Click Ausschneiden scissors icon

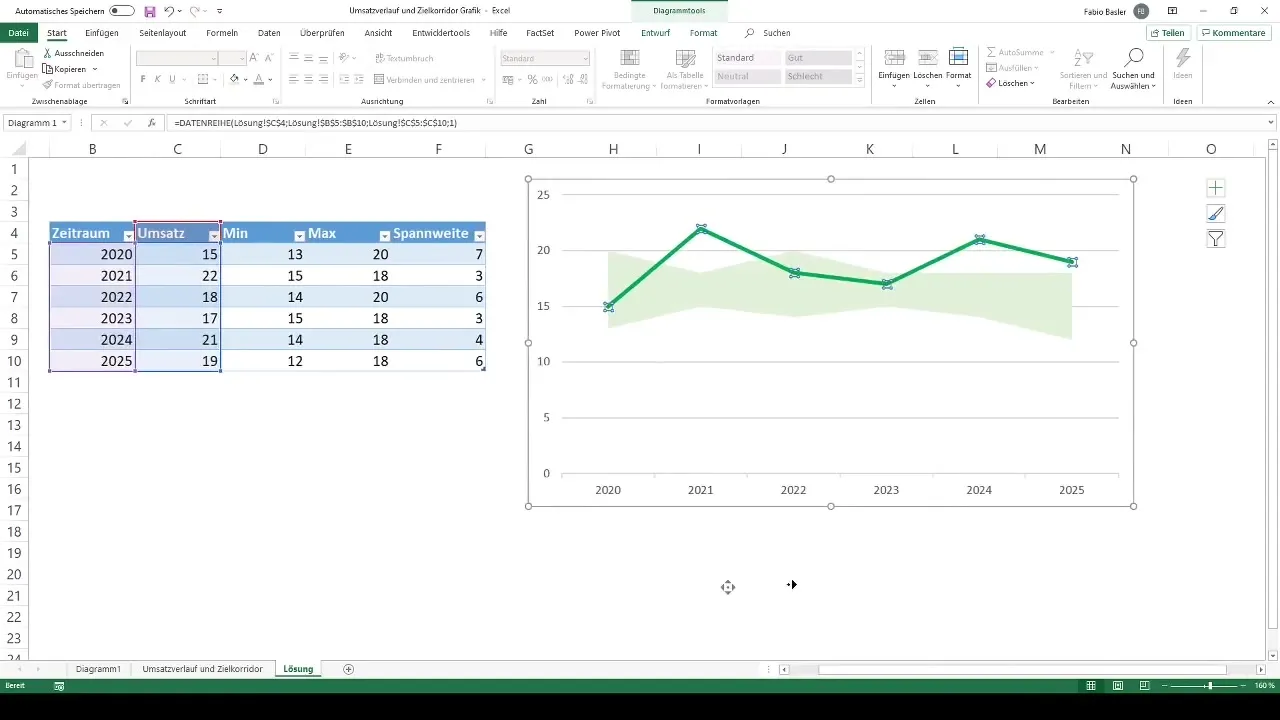[x=47, y=52]
